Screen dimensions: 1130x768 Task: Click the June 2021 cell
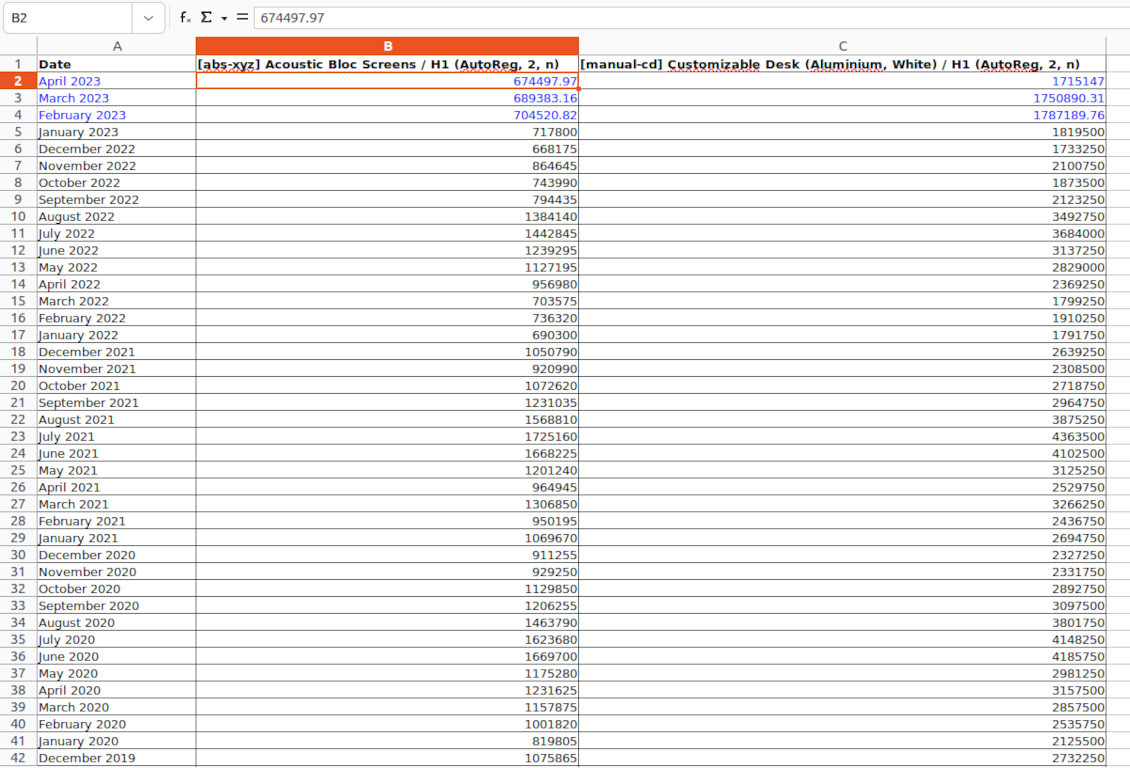[117, 453]
